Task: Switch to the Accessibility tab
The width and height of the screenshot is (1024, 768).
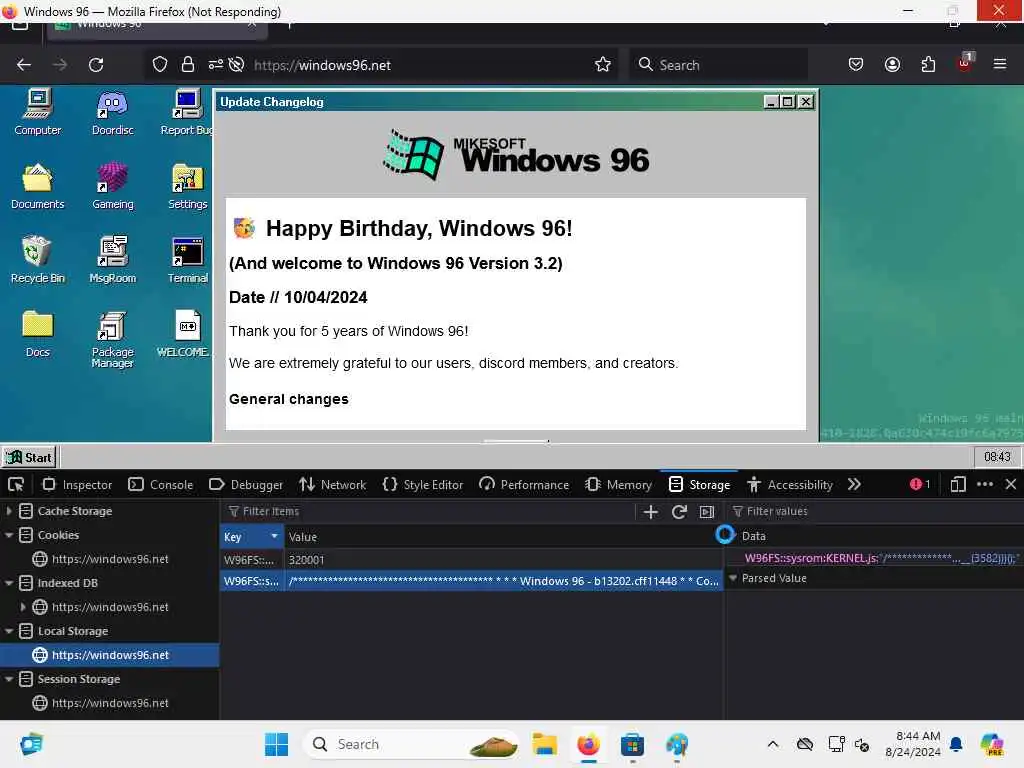Action: click(790, 485)
